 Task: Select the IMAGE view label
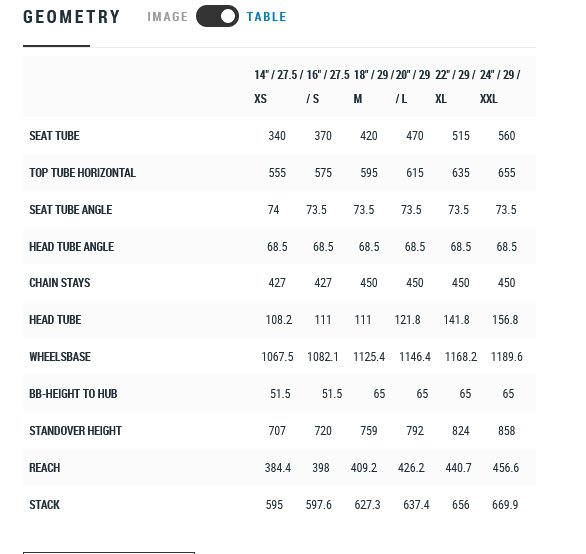pyautogui.click(x=167, y=17)
